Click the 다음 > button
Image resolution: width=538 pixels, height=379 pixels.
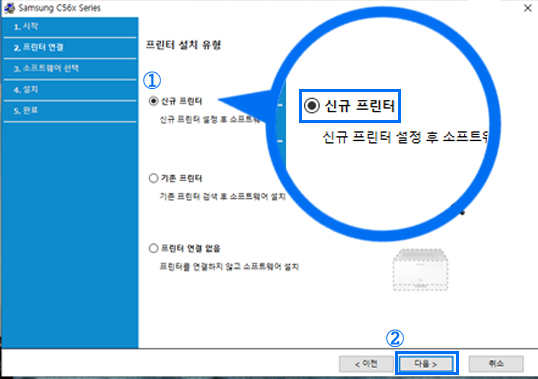[426, 364]
